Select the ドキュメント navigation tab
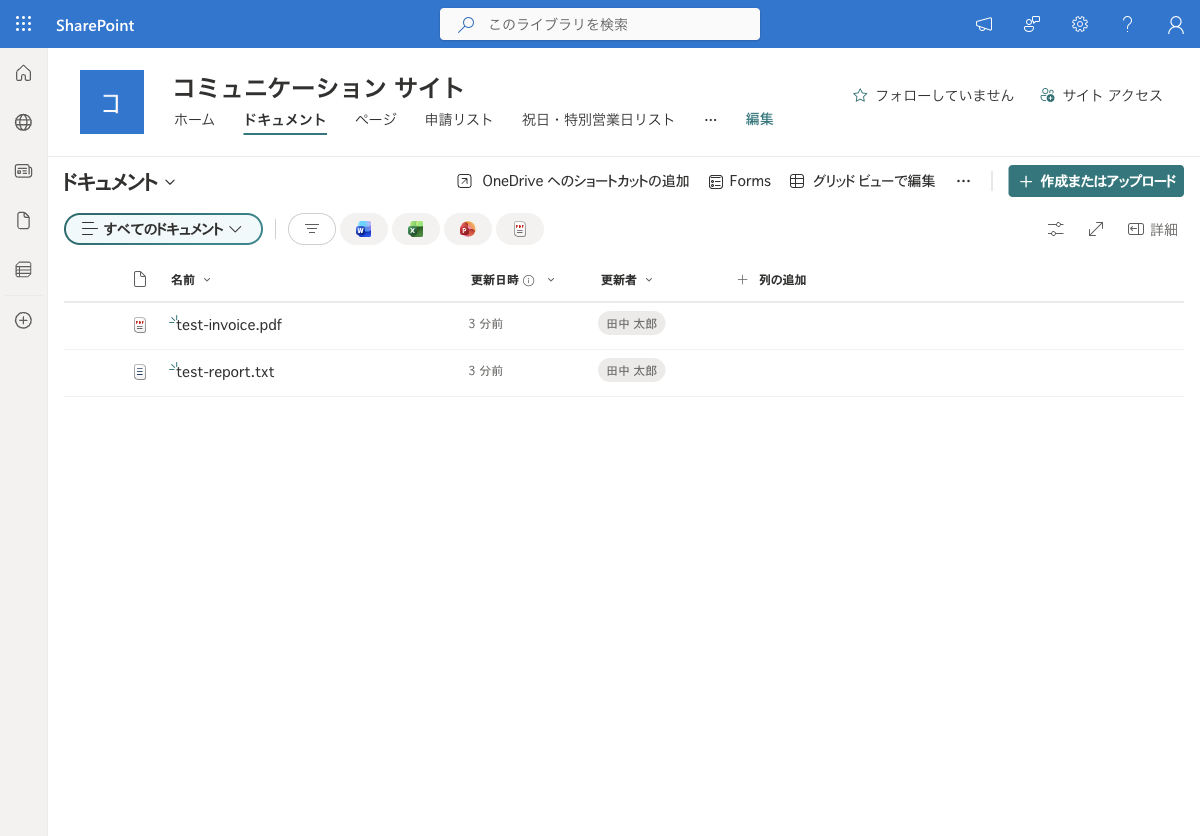This screenshot has height=836, width=1200. point(285,120)
